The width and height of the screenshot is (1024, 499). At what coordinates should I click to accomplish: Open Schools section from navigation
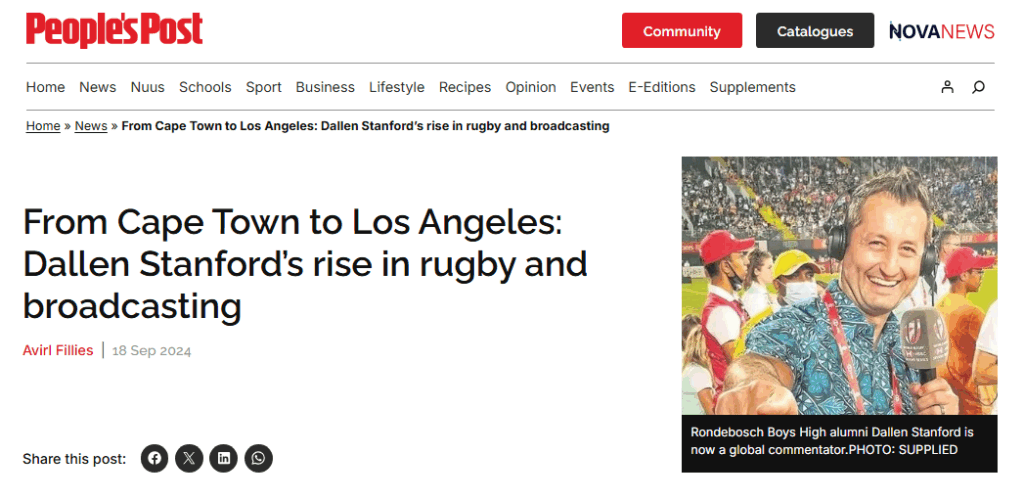point(205,87)
